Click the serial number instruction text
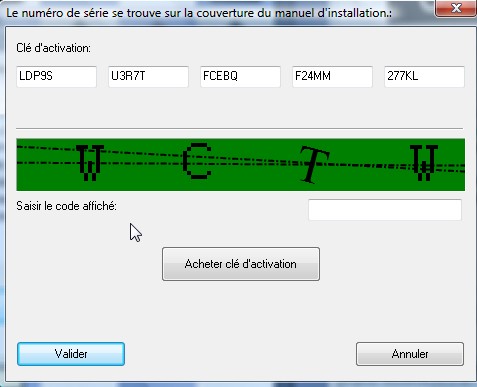This screenshot has width=477, height=387. point(199,13)
